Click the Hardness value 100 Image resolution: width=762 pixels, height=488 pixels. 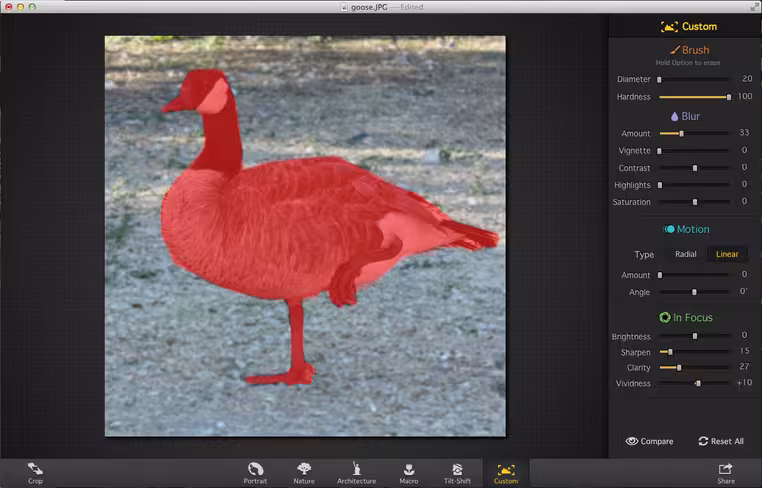[x=745, y=96]
